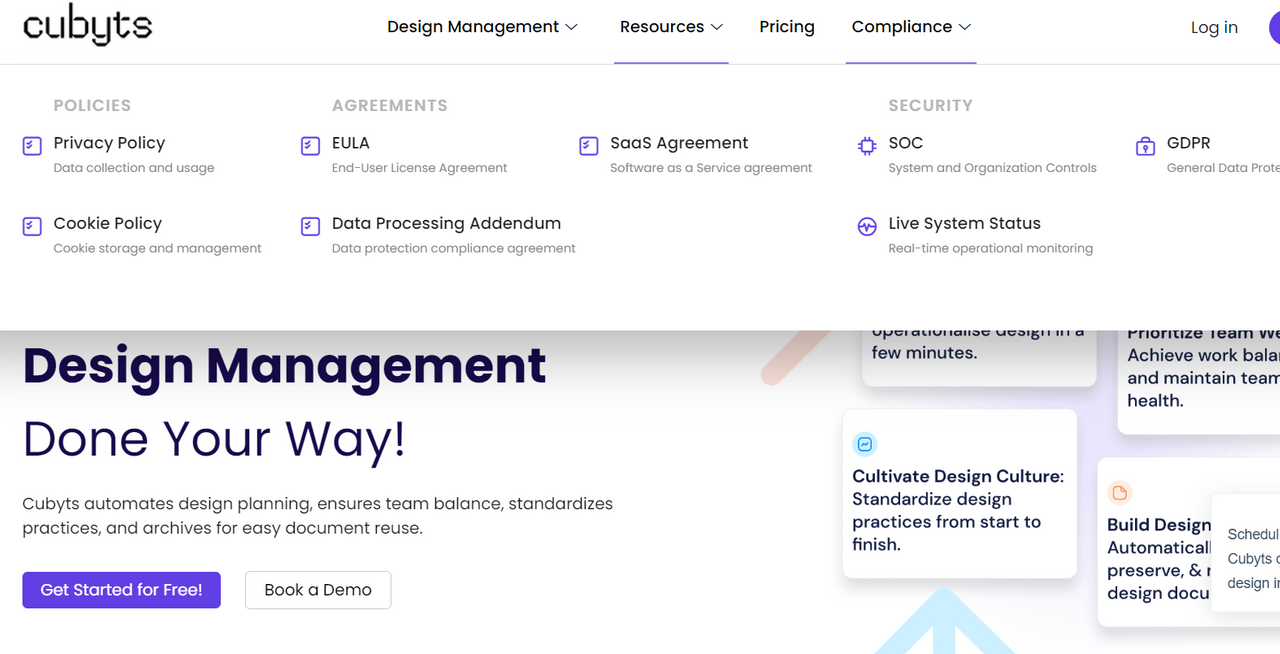The width and height of the screenshot is (1280, 654).
Task: Click the POLICIES section heading
Action: coord(92,105)
